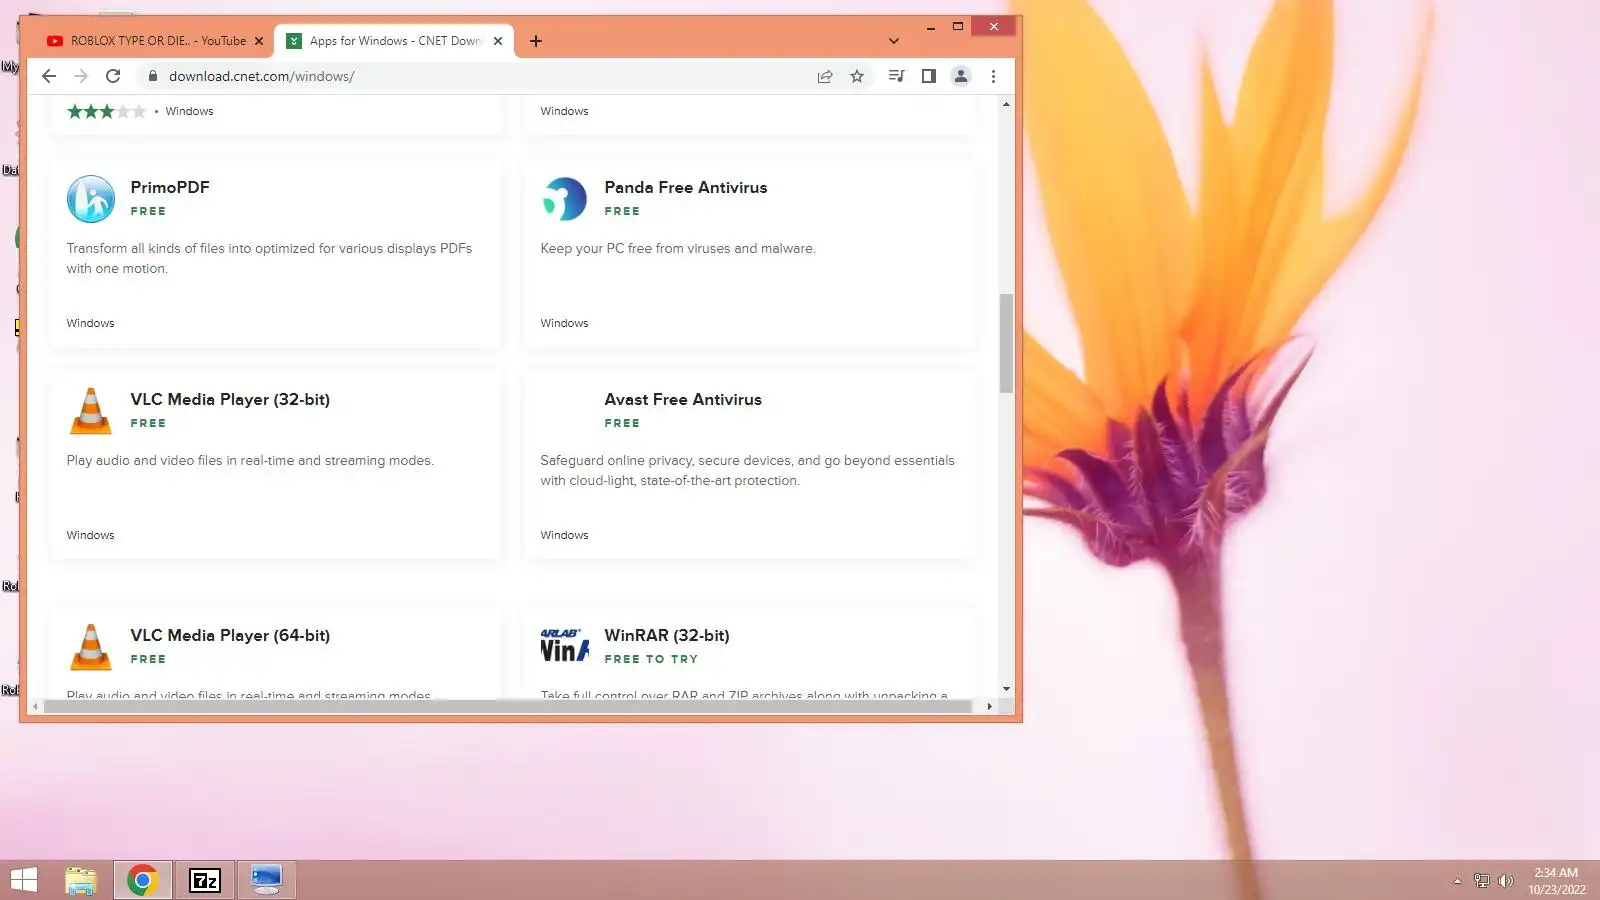Open the Windows Start menu
This screenshot has height=900, width=1600.
(x=24, y=880)
